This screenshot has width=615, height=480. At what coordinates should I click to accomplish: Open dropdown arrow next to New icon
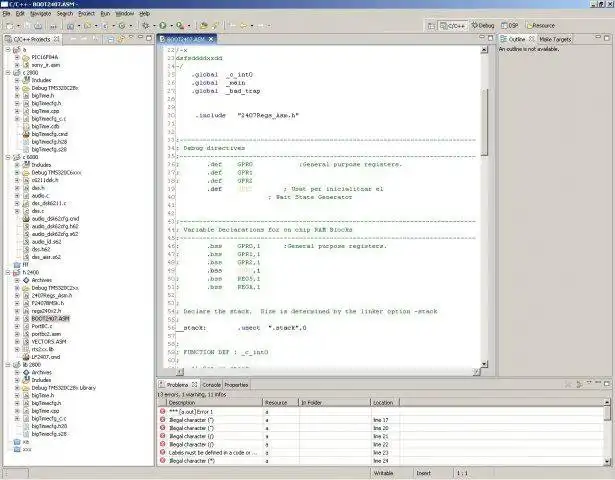tap(18, 26)
